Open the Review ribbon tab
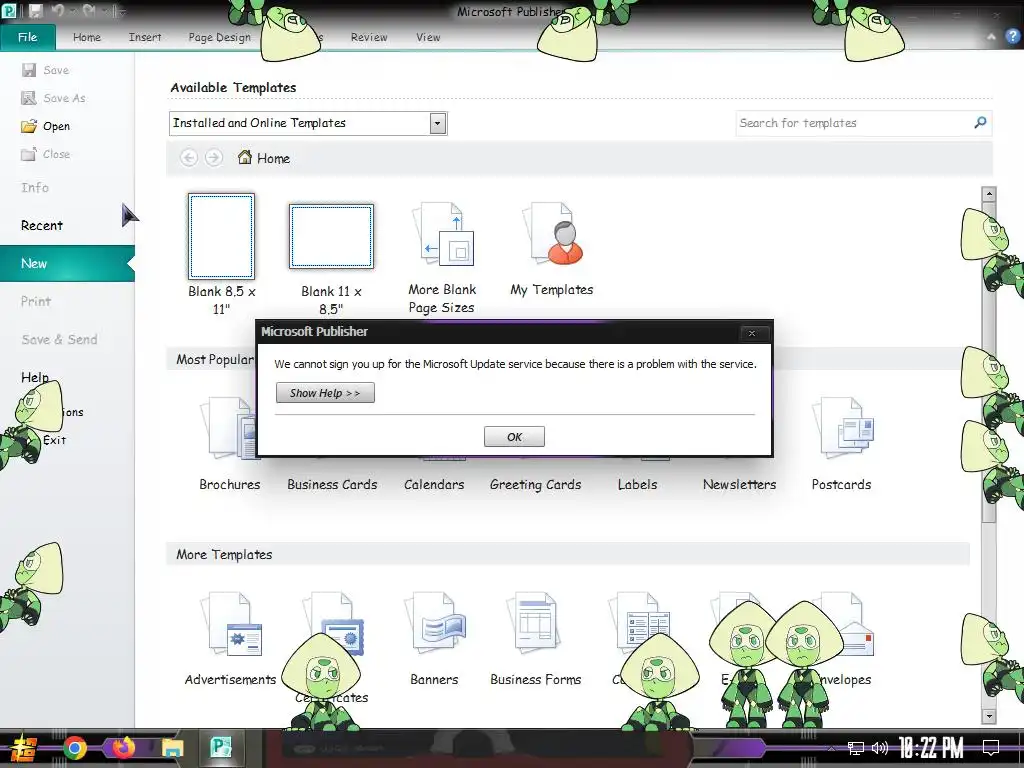The height and width of the screenshot is (768, 1024). (369, 37)
